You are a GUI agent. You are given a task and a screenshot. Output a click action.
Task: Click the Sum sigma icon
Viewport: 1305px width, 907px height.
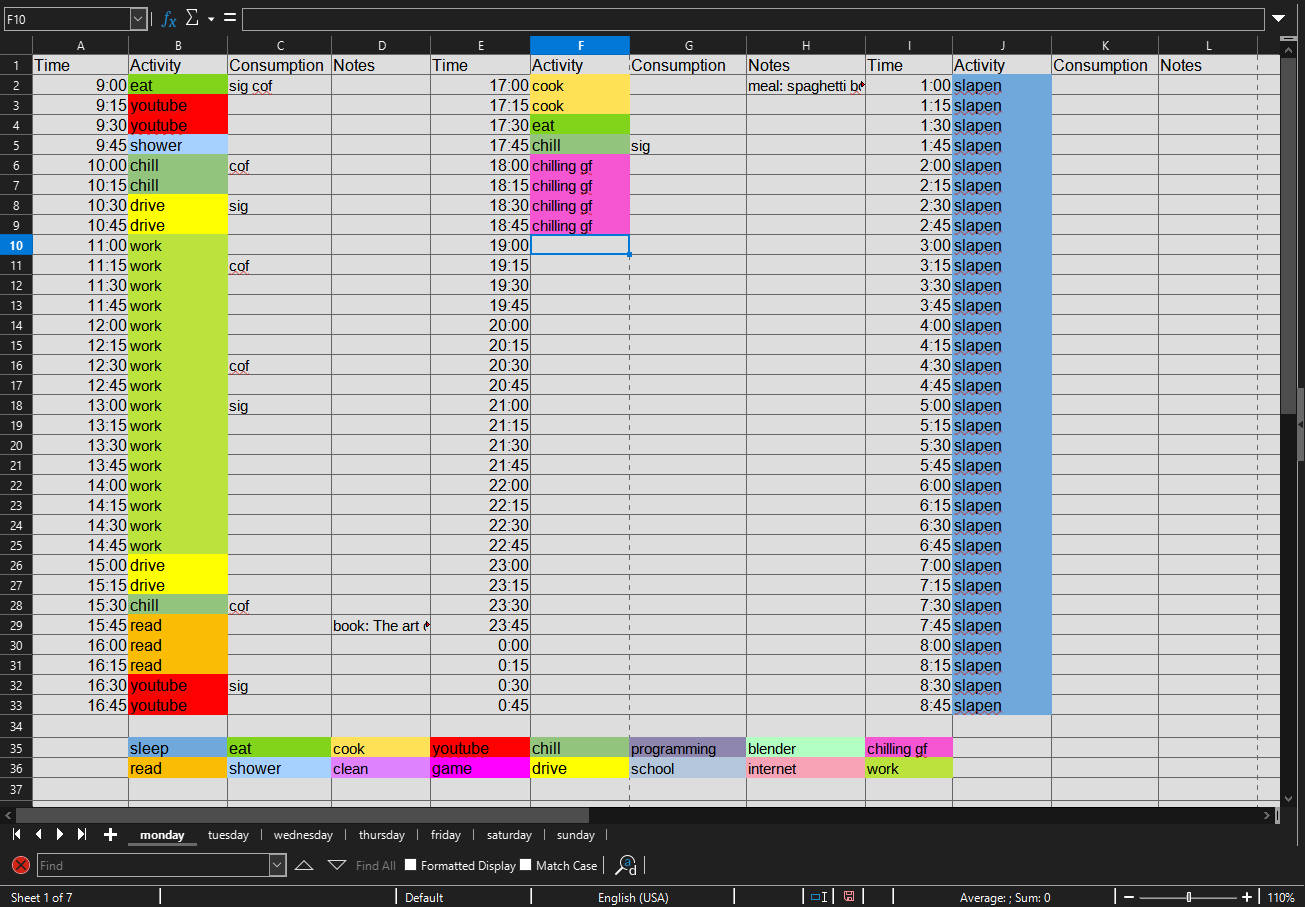192,18
